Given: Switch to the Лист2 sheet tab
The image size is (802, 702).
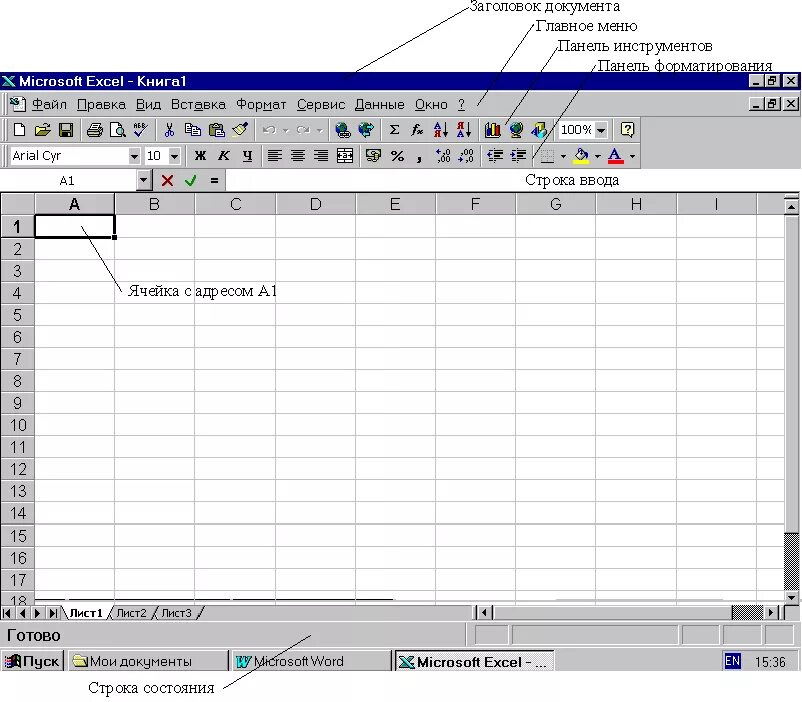Looking at the screenshot, I should [131, 612].
